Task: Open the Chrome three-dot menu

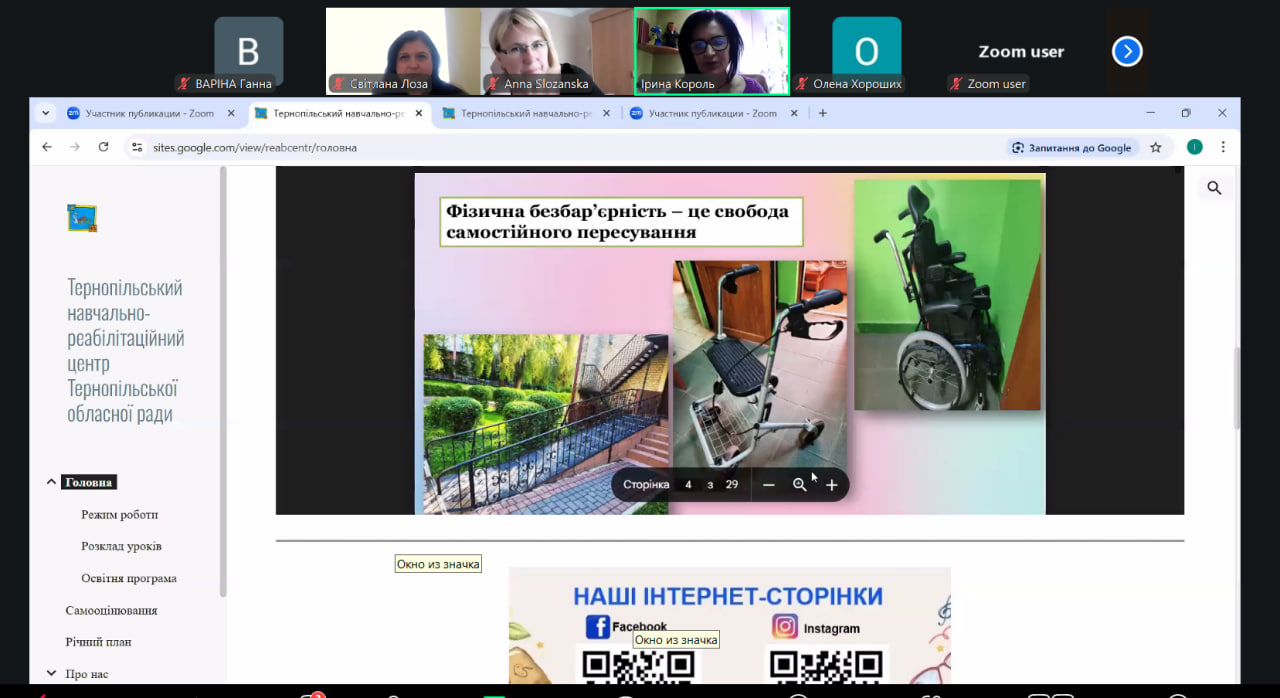Action: (x=1222, y=147)
